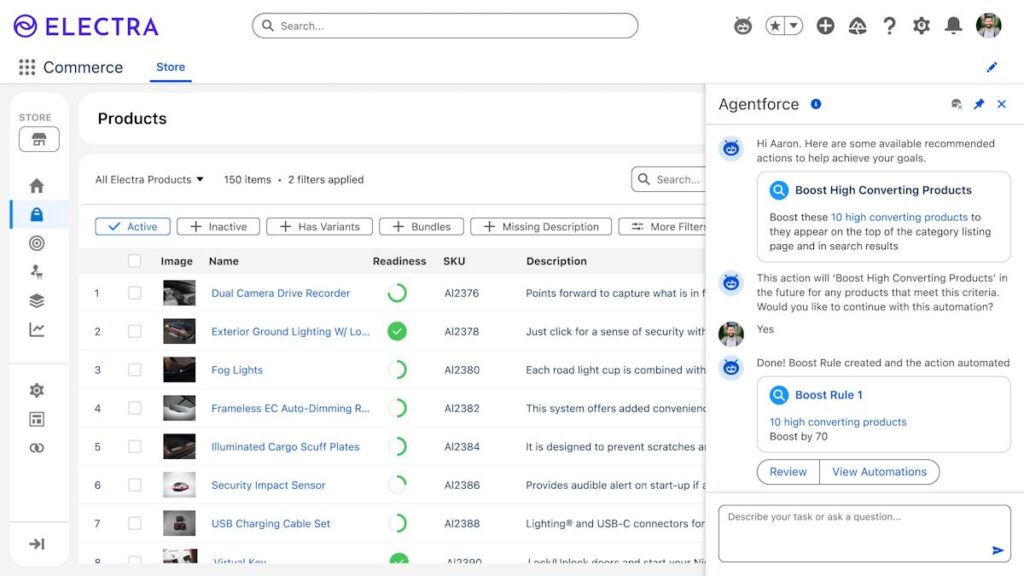Click the Agentforce chat history icon
Viewport: 1024px width, 576px height.
click(957, 104)
